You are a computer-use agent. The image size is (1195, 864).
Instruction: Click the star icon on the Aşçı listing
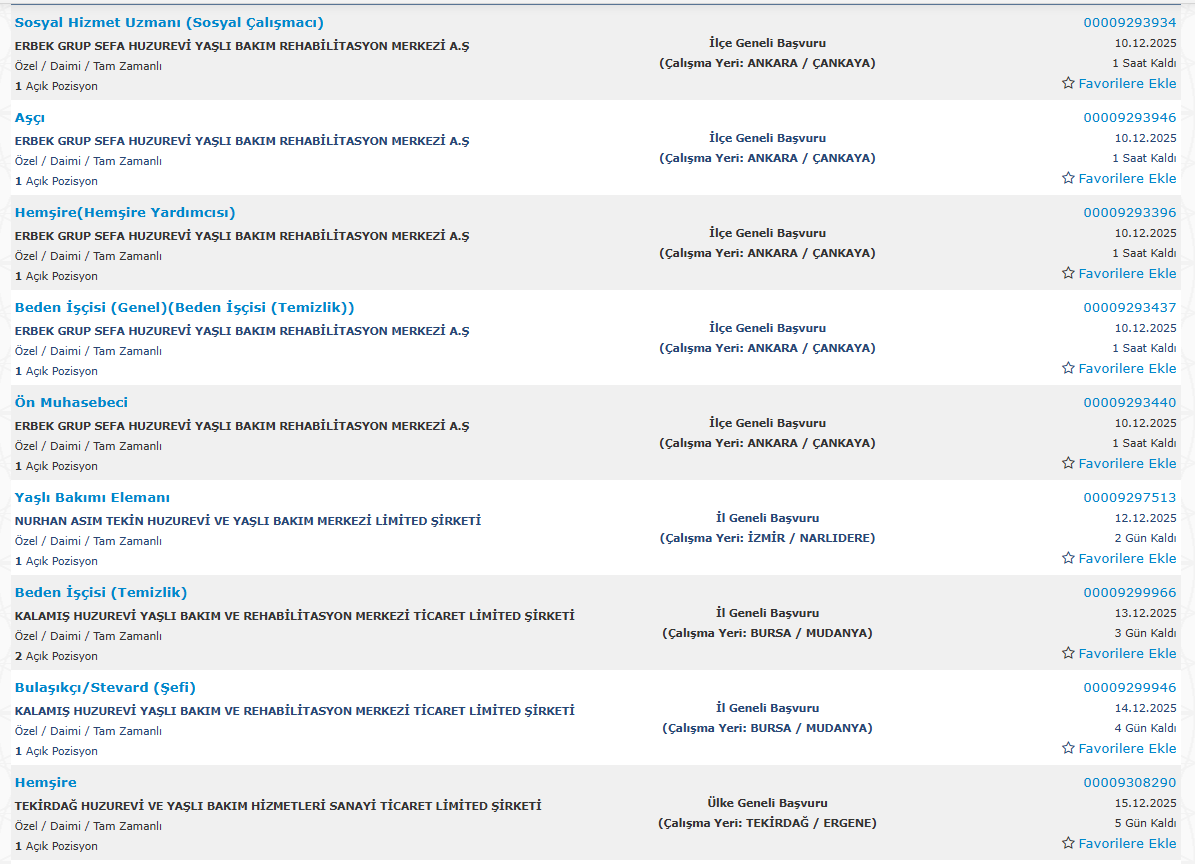pos(1068,178)
